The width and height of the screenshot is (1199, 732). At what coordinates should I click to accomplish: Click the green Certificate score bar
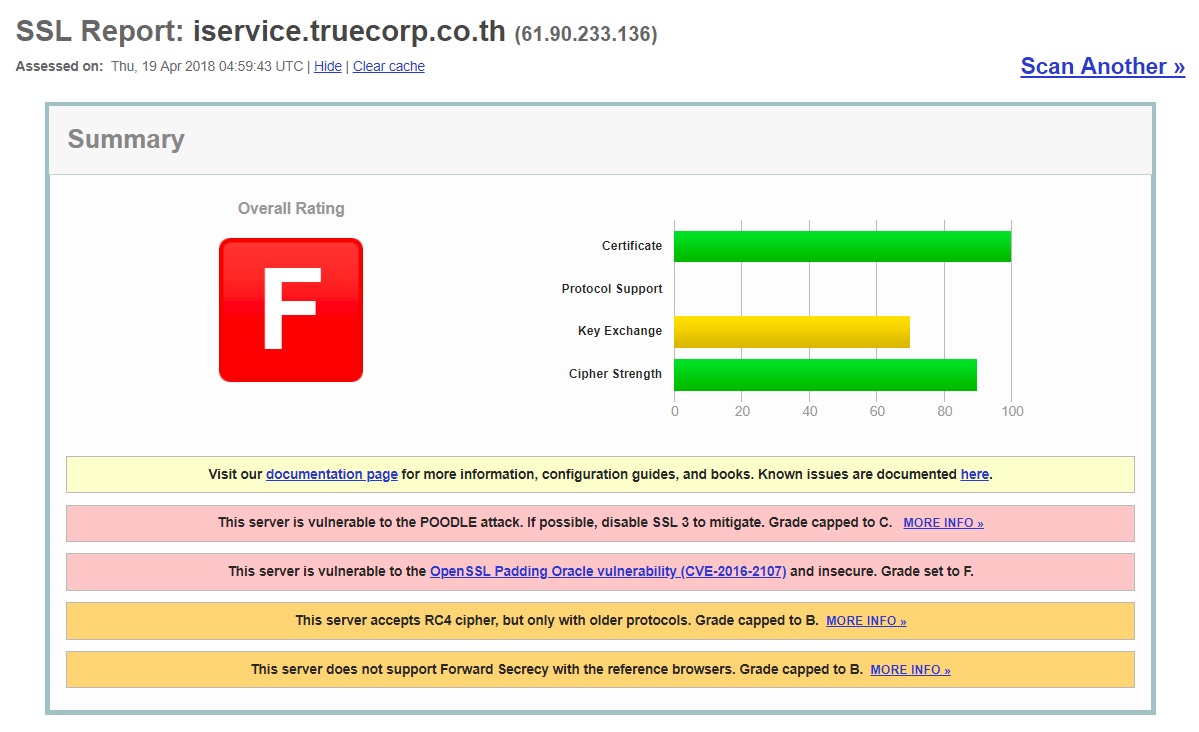tap(842, 246)
